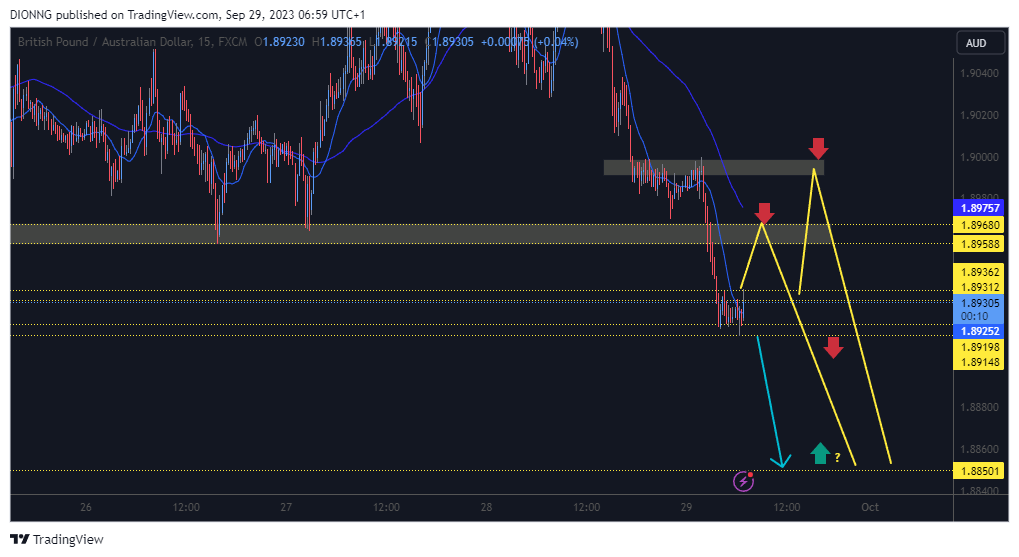Click the change value +0.00075 (+0.04%)
This screenshot has width=1019, height=557.
(530, 42)
